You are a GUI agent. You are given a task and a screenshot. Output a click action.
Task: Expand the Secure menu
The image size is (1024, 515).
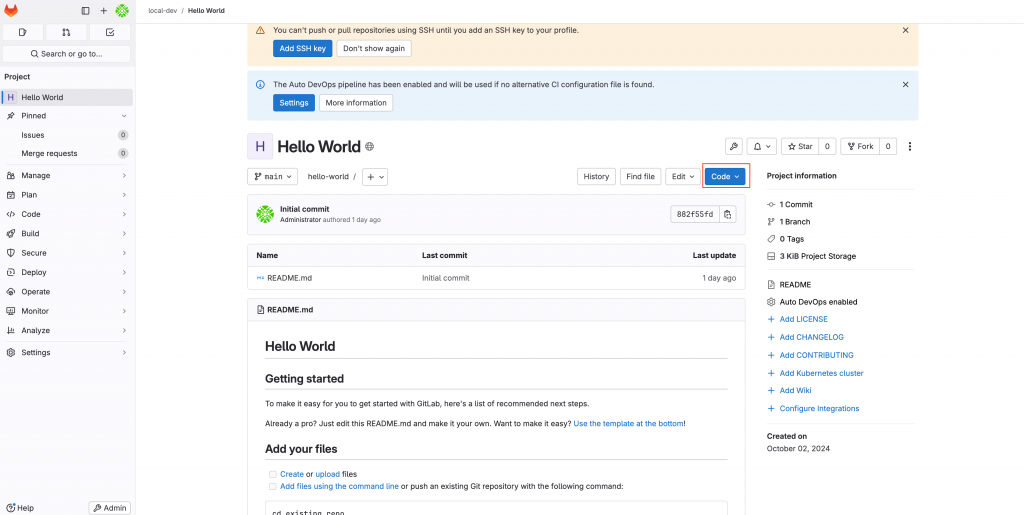[67, 253]
